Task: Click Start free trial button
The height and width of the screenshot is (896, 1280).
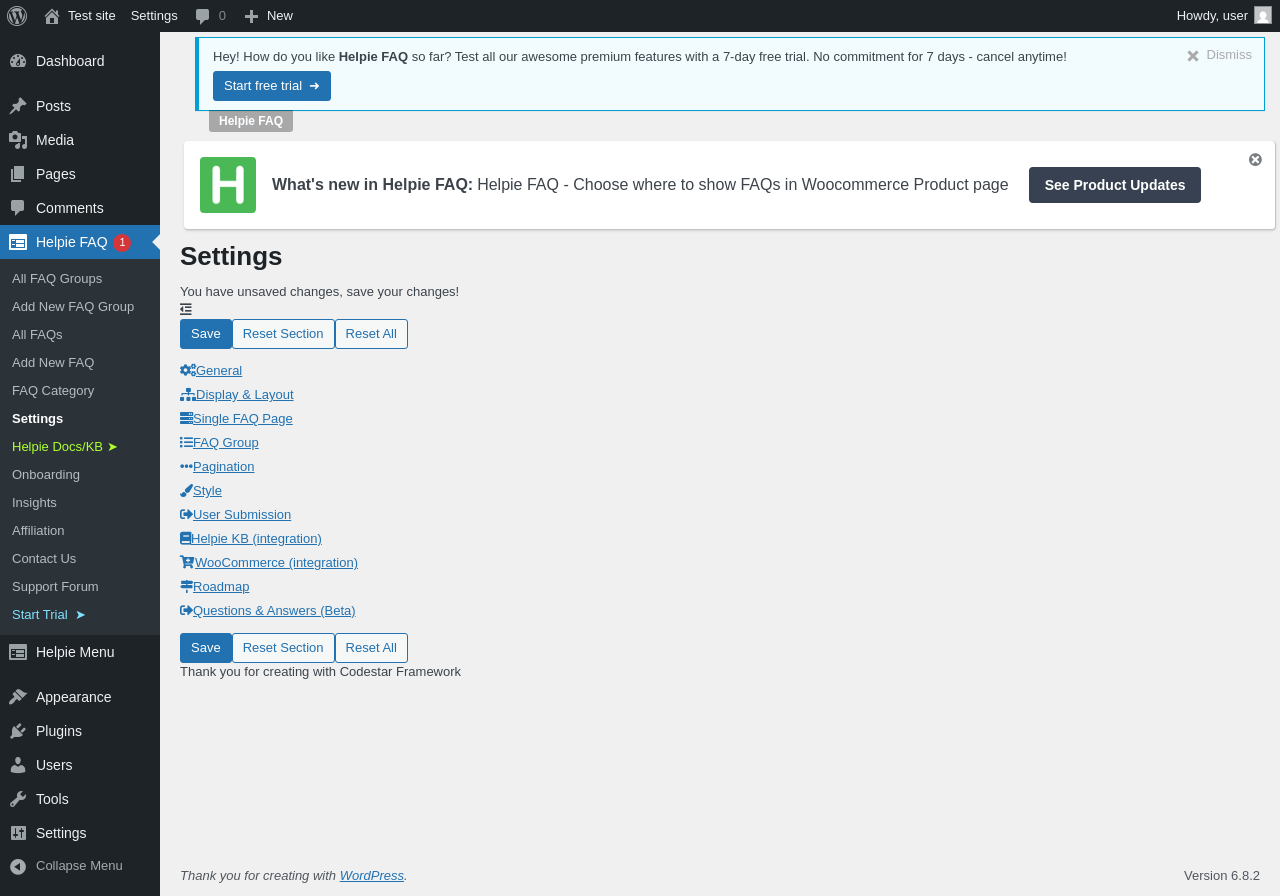Action: 272,86
